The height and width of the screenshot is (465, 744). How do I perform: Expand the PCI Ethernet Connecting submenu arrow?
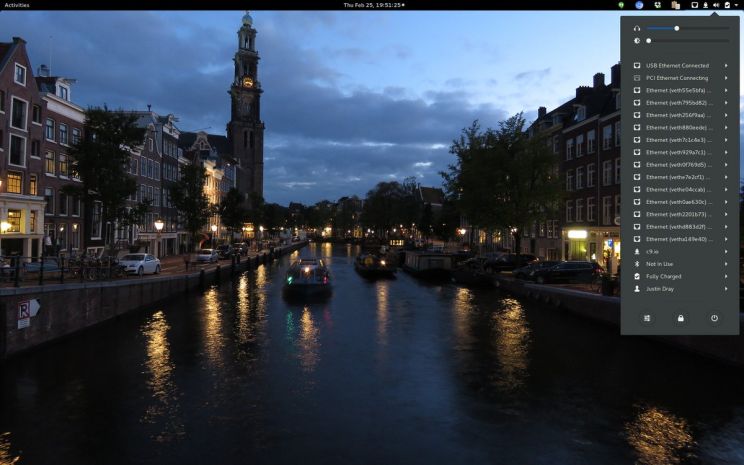point(726,78)
